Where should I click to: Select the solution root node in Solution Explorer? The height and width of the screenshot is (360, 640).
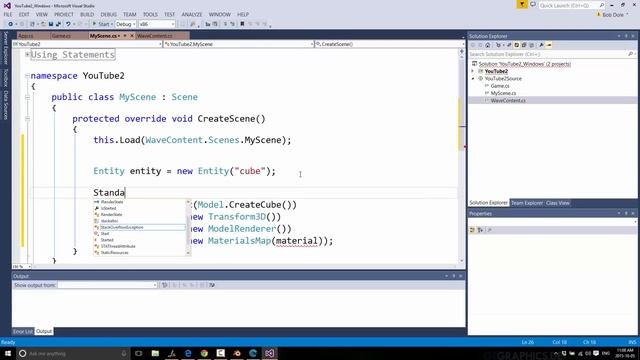(524, 64)
